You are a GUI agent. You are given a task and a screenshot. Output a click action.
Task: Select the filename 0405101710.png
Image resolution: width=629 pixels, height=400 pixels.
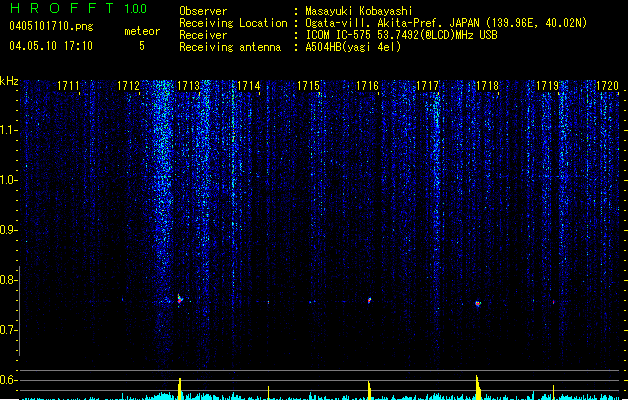click(51, 27)
